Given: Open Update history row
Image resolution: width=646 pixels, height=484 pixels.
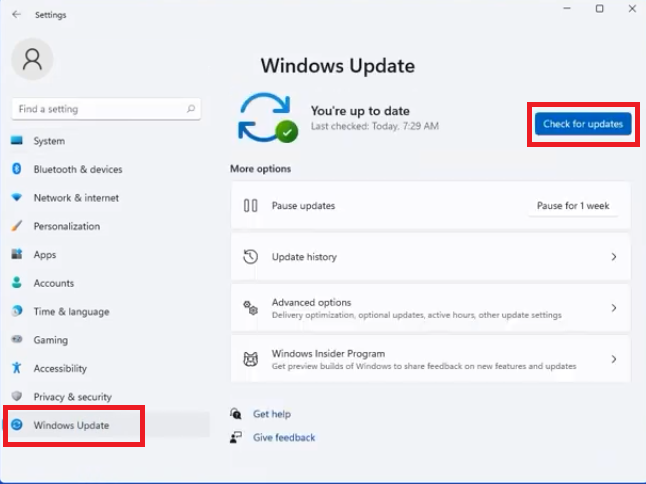Looking at the screenshot, I should point(431,257).
